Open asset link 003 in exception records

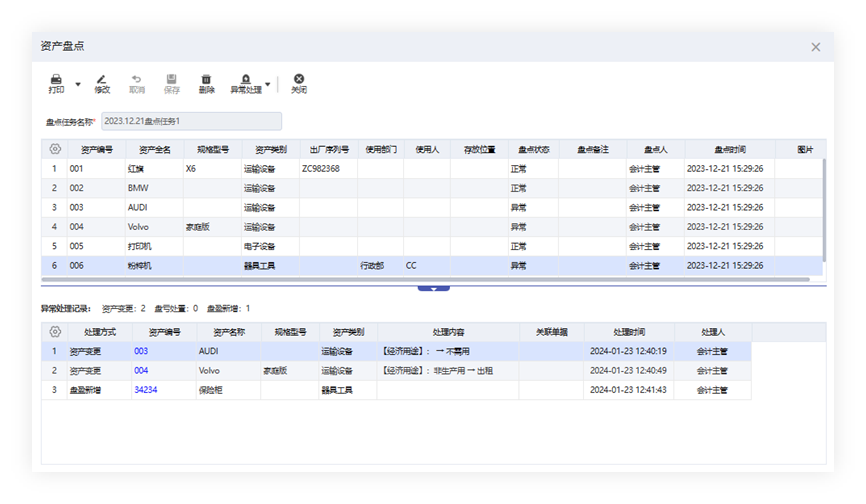point(141,351)
